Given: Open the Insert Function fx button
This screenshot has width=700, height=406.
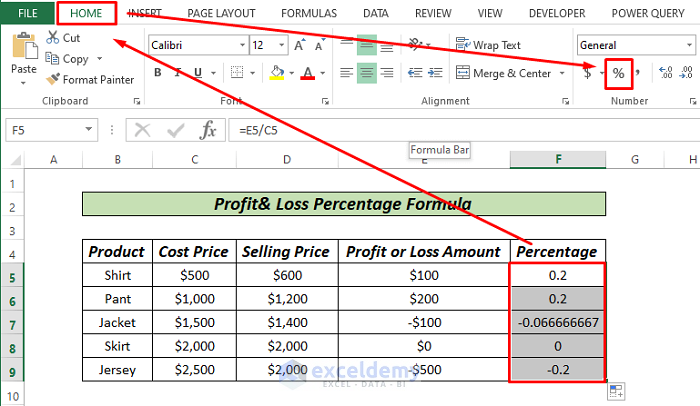Looking at the screenshot, I should tap(208, 130).
